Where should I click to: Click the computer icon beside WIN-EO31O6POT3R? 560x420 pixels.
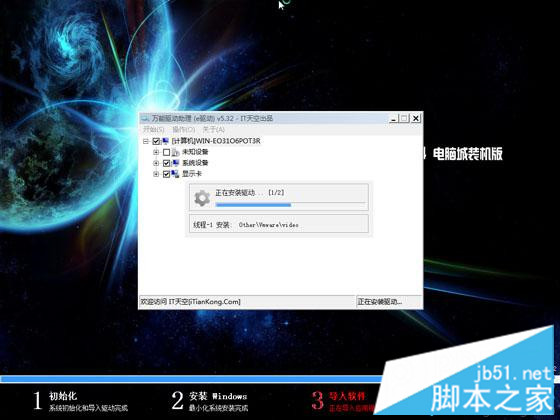tap(166, 141)
